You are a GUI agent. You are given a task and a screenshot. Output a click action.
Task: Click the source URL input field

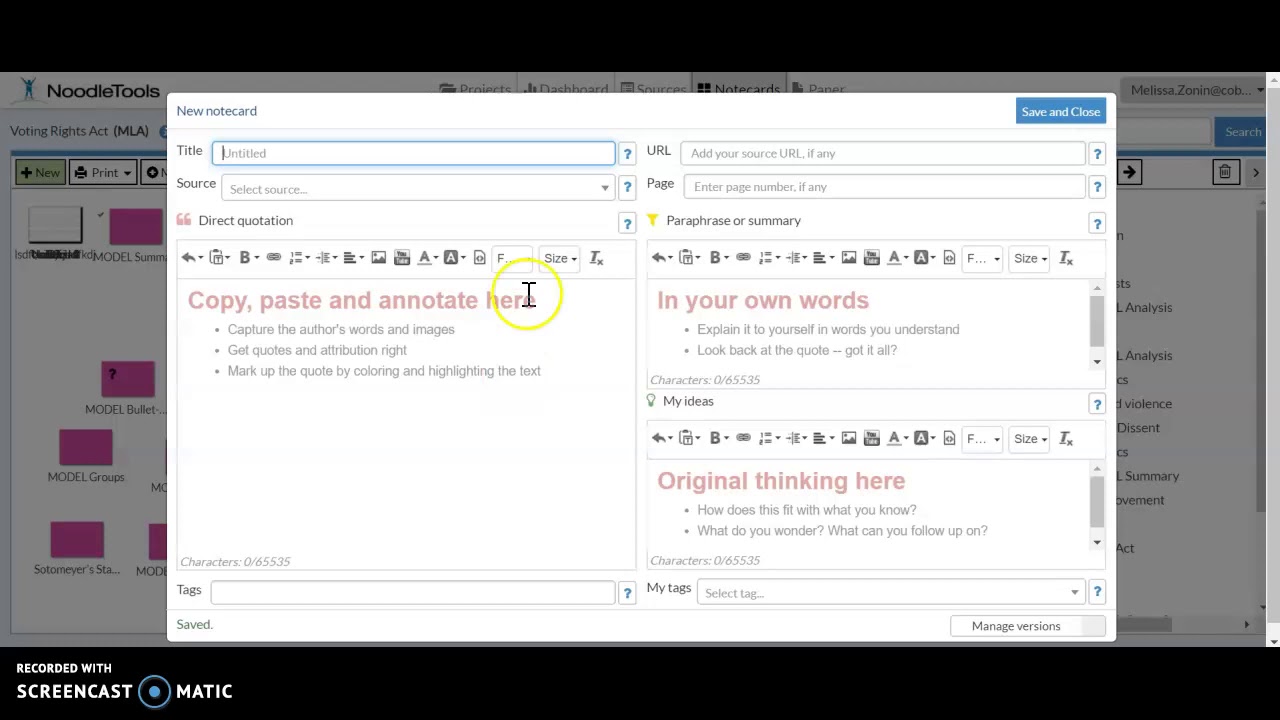coord(883,153)
